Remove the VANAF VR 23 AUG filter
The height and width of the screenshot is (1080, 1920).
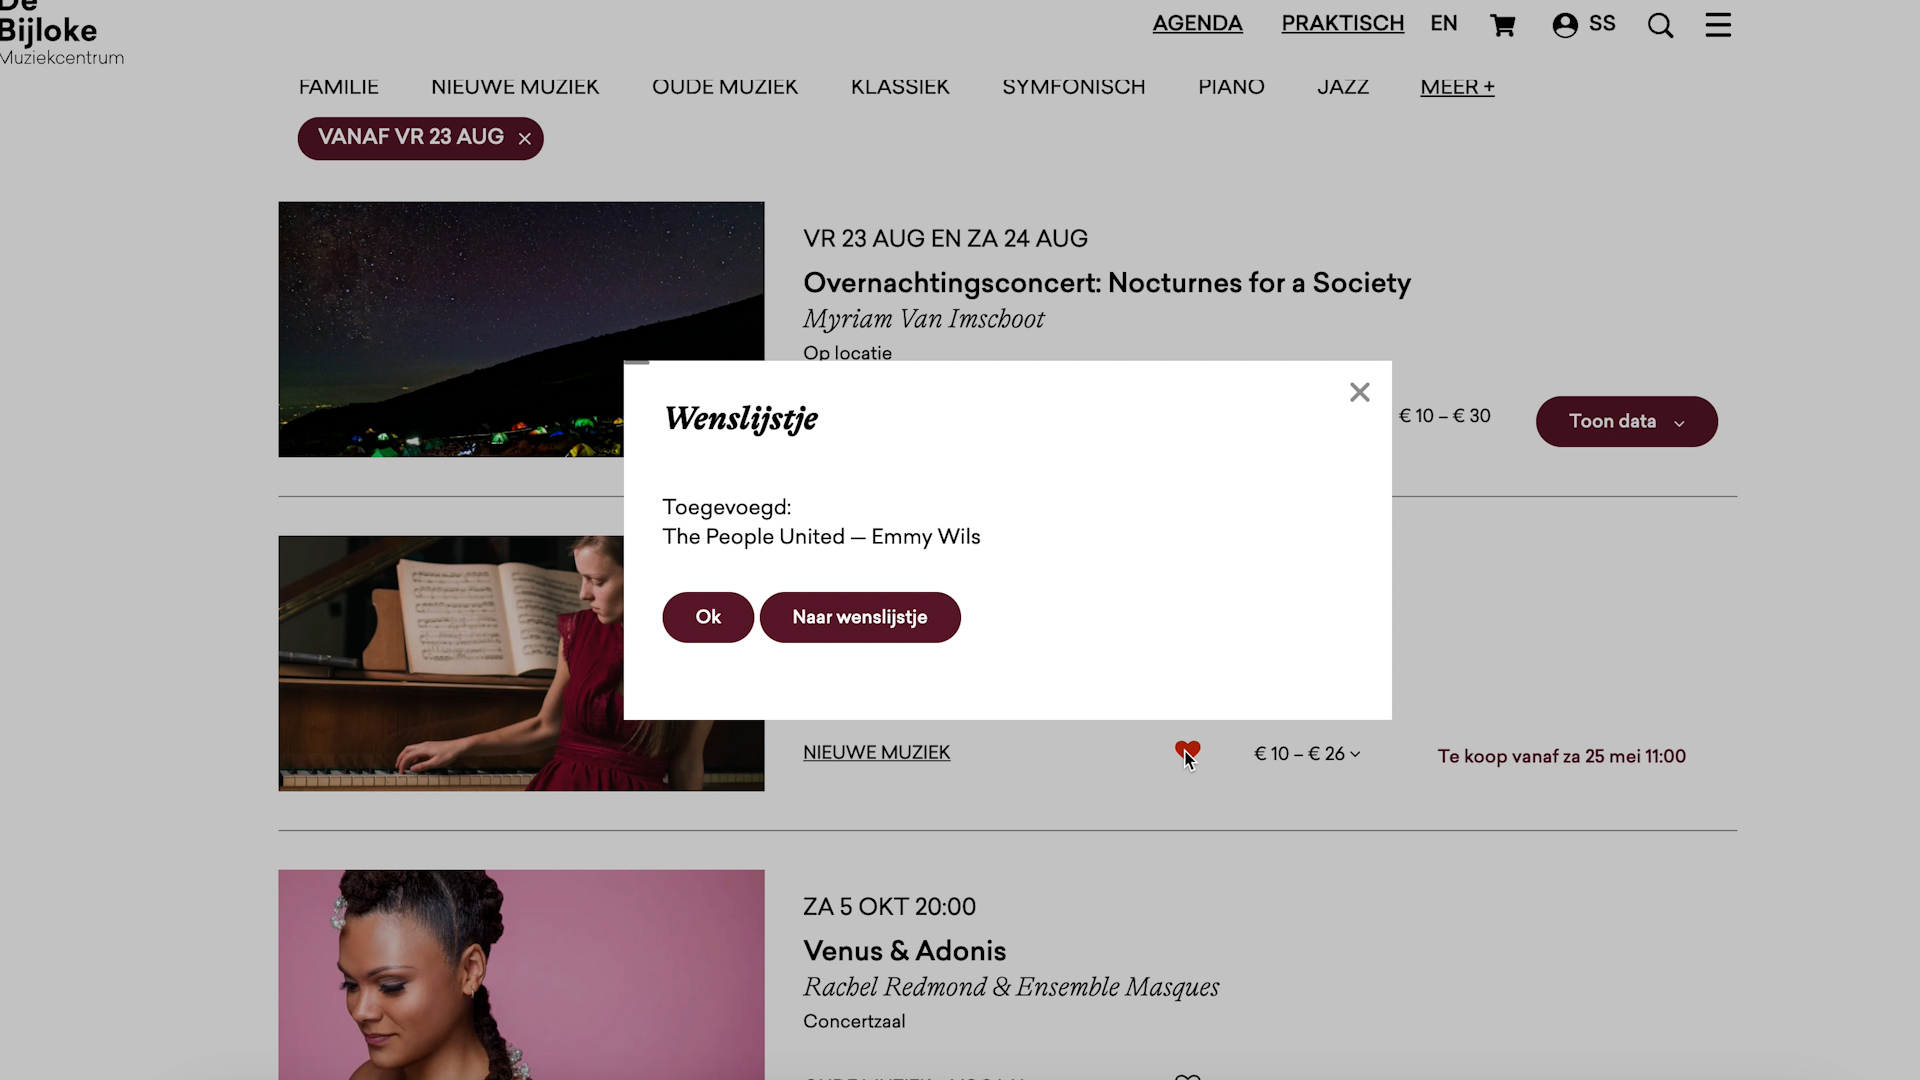click(x=524, y=139)
